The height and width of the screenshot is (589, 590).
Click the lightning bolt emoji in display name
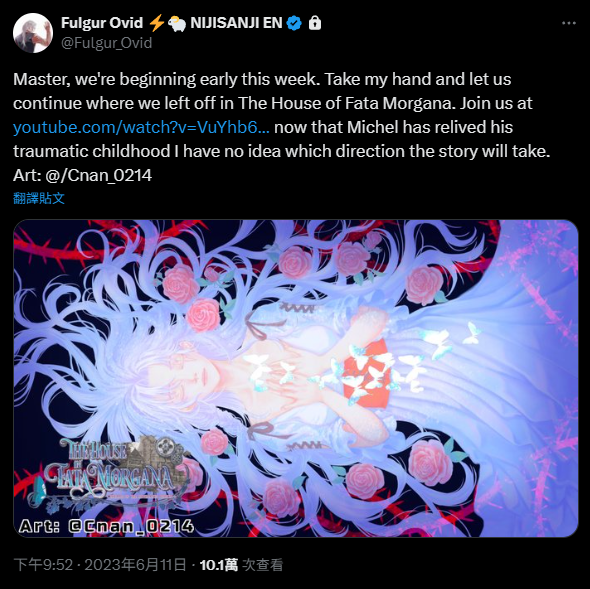(x=156, y=23)
